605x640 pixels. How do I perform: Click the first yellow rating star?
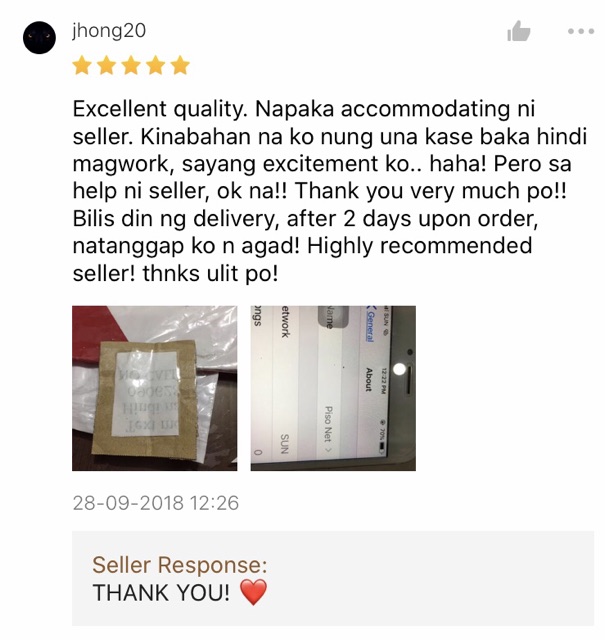point(82,65)
